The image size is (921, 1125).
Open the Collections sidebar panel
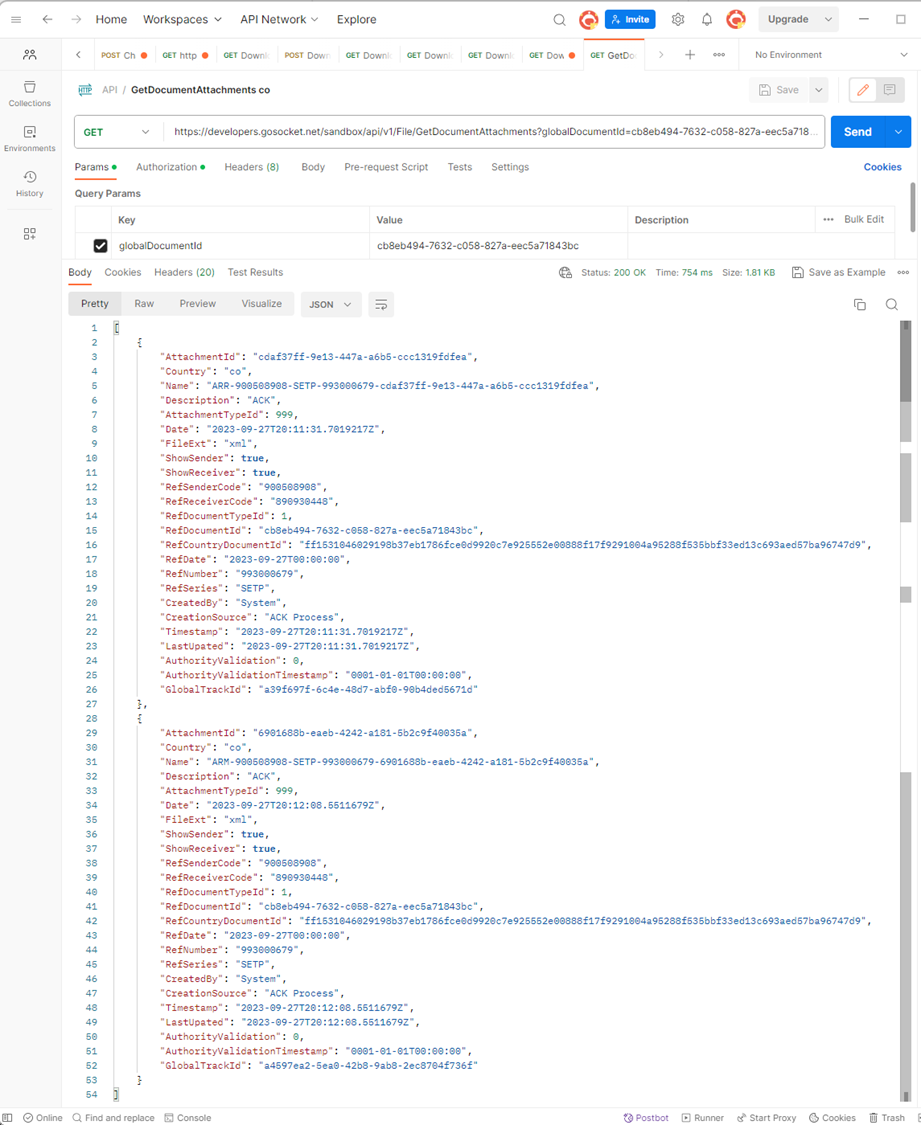29,94
